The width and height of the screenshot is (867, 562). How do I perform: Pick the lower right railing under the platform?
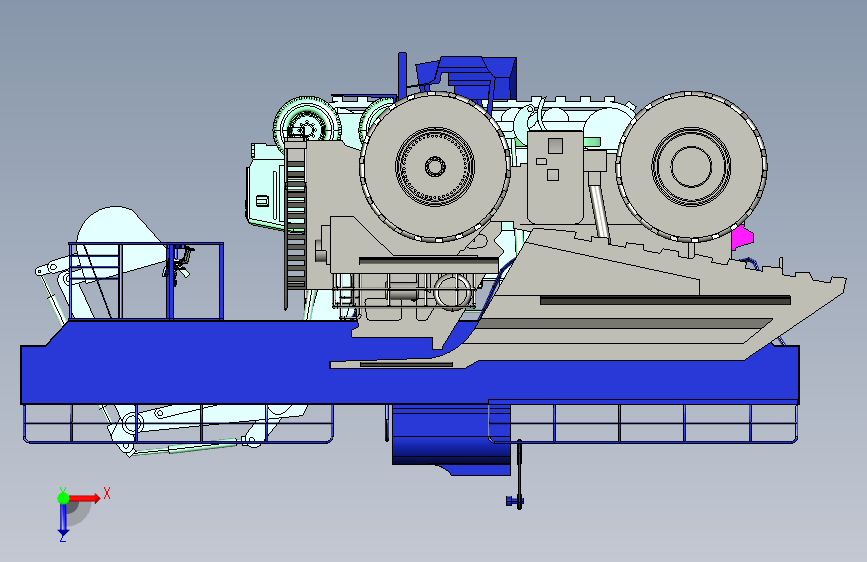pos(643,423)
